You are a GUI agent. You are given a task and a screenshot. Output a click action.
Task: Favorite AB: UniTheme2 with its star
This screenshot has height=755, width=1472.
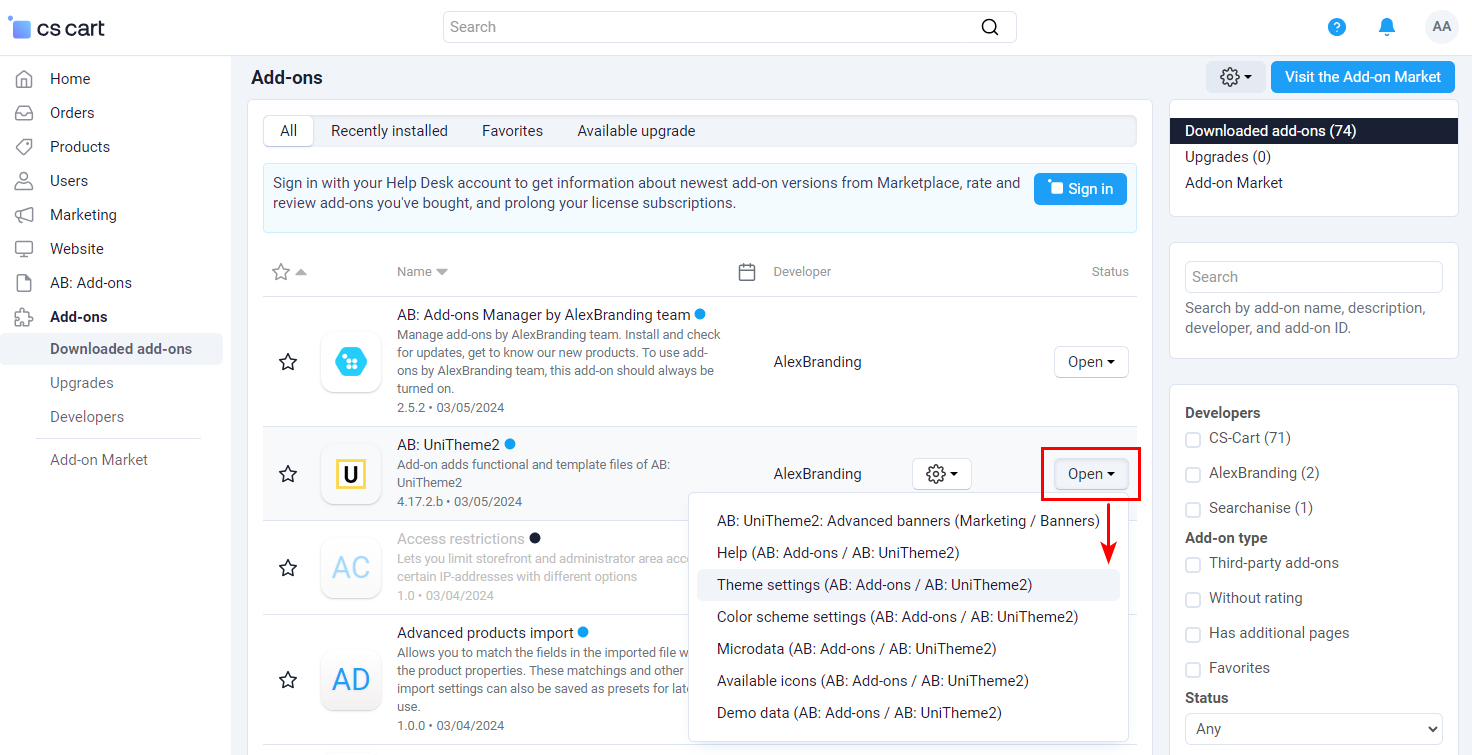288,474
